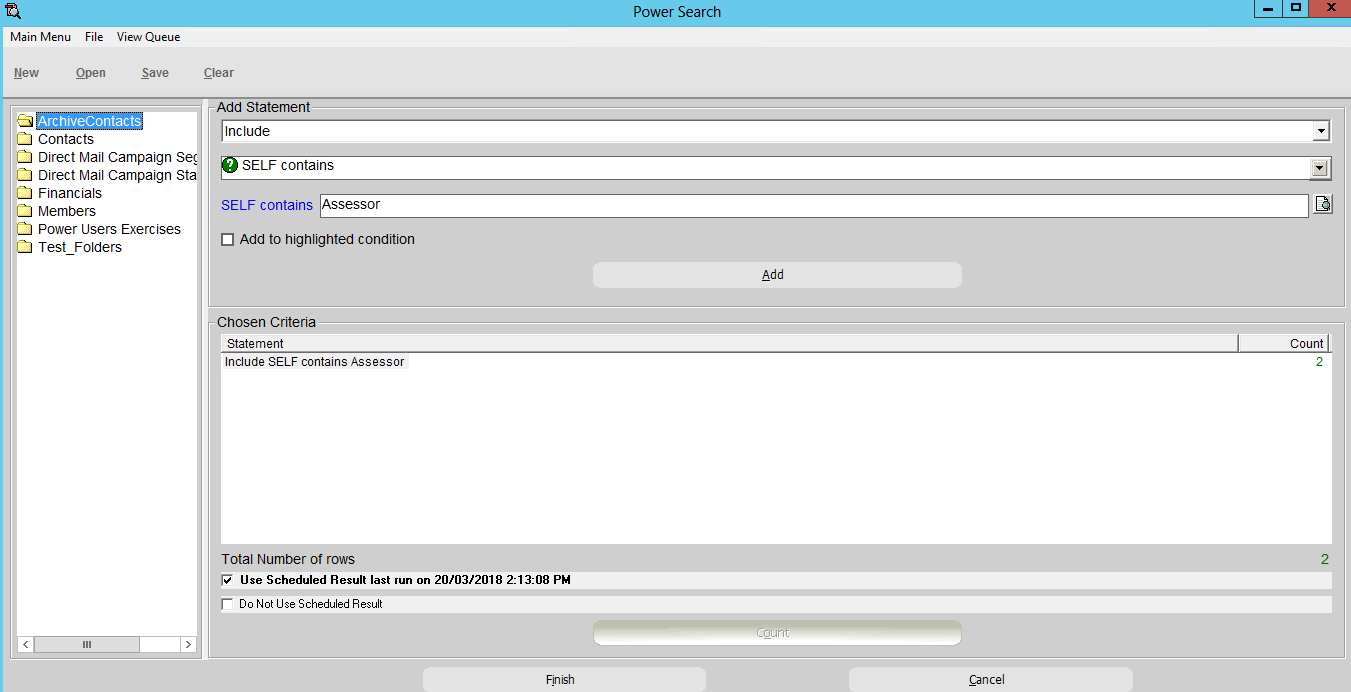Viewport: 1351px width, 692px height.
Task: Enable Add to highlighted condition checkbox
Action: pos(228,240)
